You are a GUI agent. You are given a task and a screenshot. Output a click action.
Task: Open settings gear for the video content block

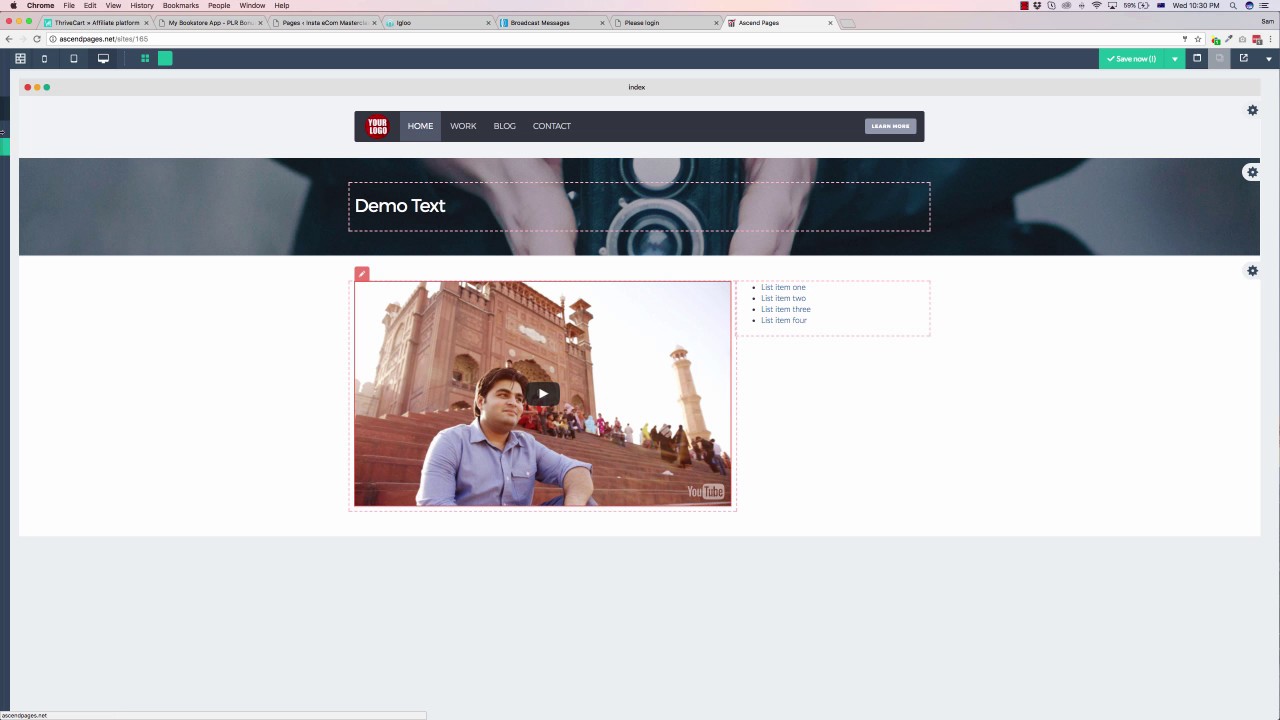click(1252, 271)
